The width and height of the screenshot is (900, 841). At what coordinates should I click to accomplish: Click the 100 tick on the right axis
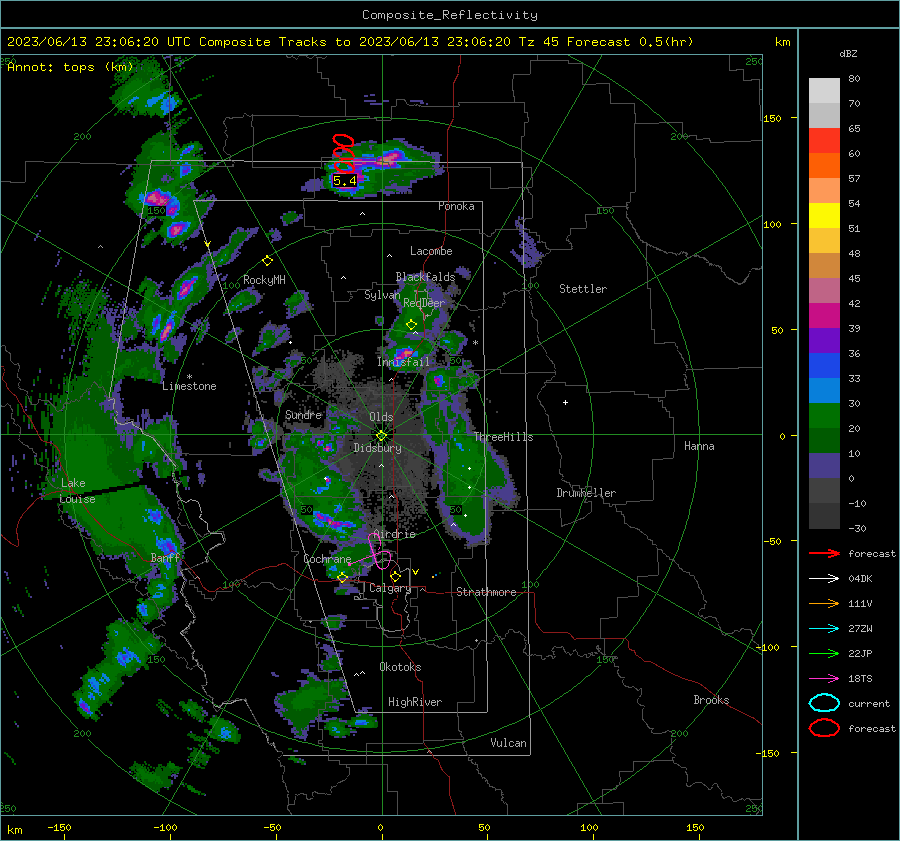coord(772,224)
